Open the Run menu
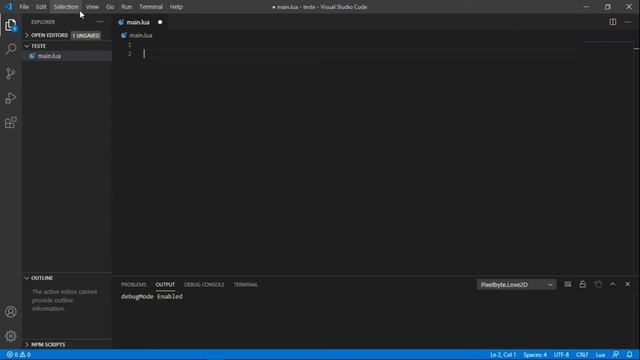 coord(127,7)
